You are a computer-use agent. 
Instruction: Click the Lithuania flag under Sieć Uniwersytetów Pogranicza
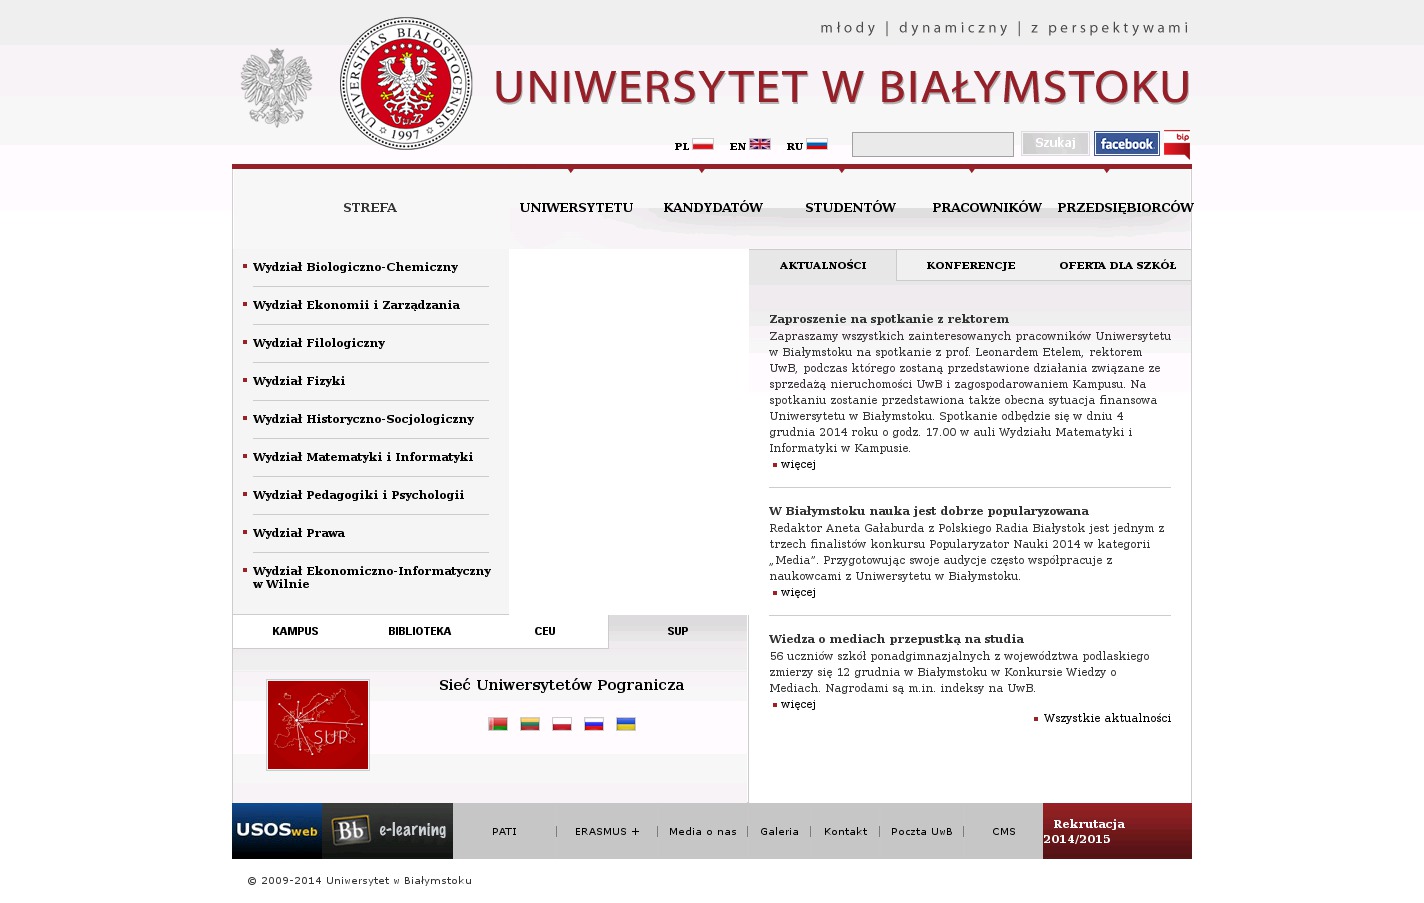530,724
